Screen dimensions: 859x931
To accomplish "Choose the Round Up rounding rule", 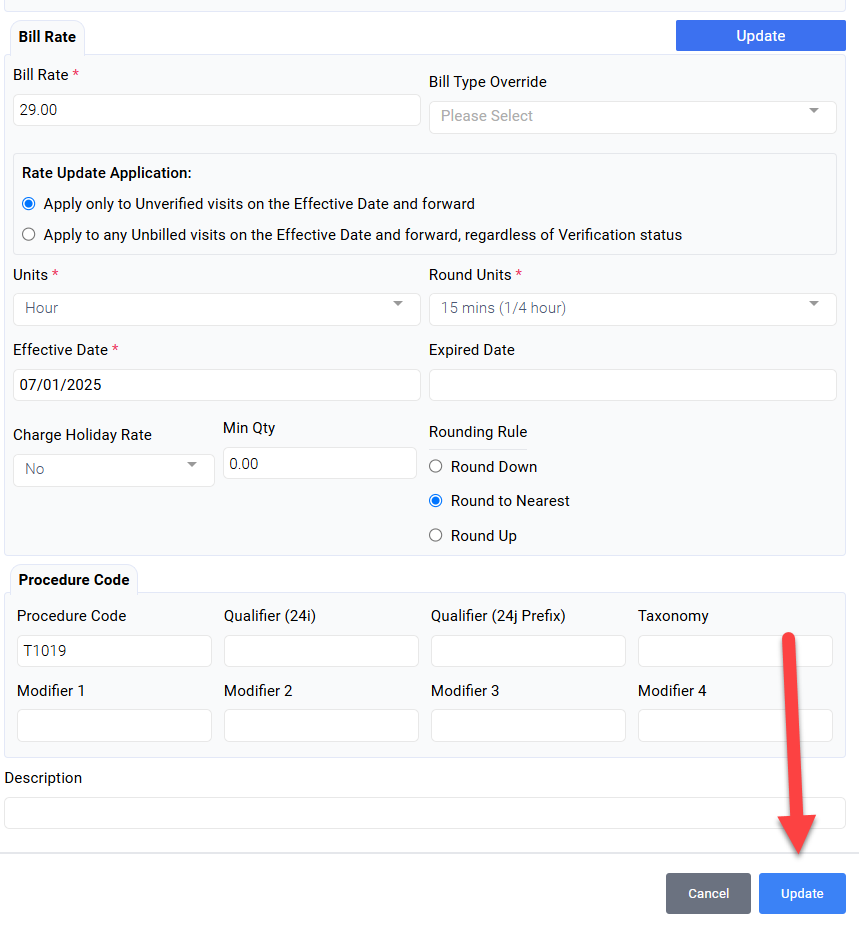I will tap(435, 536).
